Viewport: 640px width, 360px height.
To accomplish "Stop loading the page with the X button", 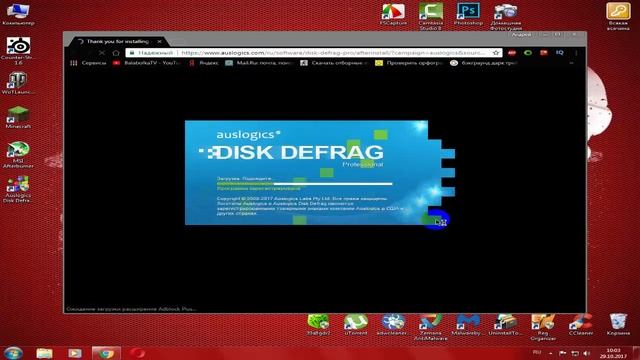I will pyautogui.click(x=102, y=53).
